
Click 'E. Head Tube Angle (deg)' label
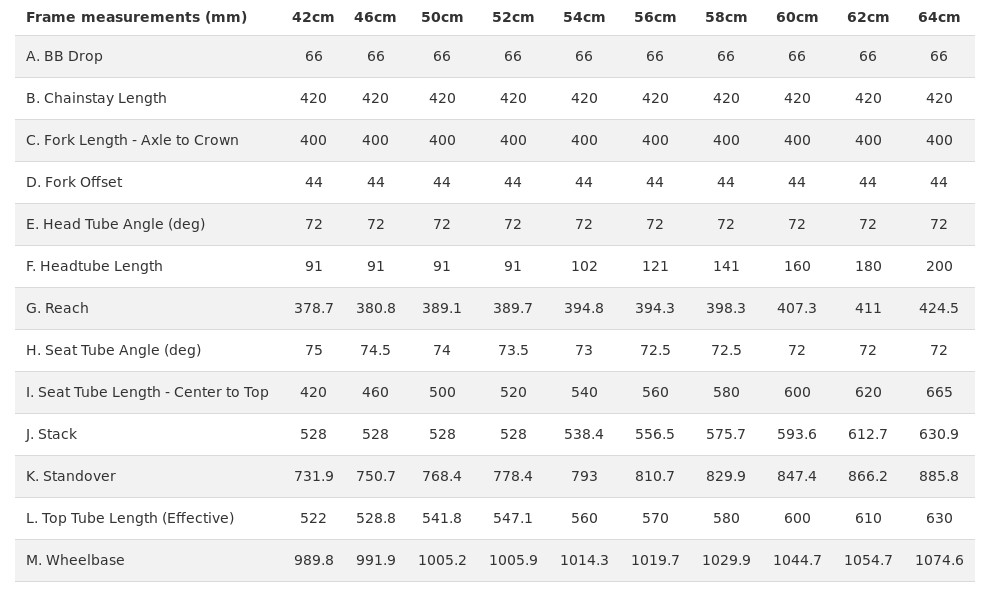(x=116, y=224)
